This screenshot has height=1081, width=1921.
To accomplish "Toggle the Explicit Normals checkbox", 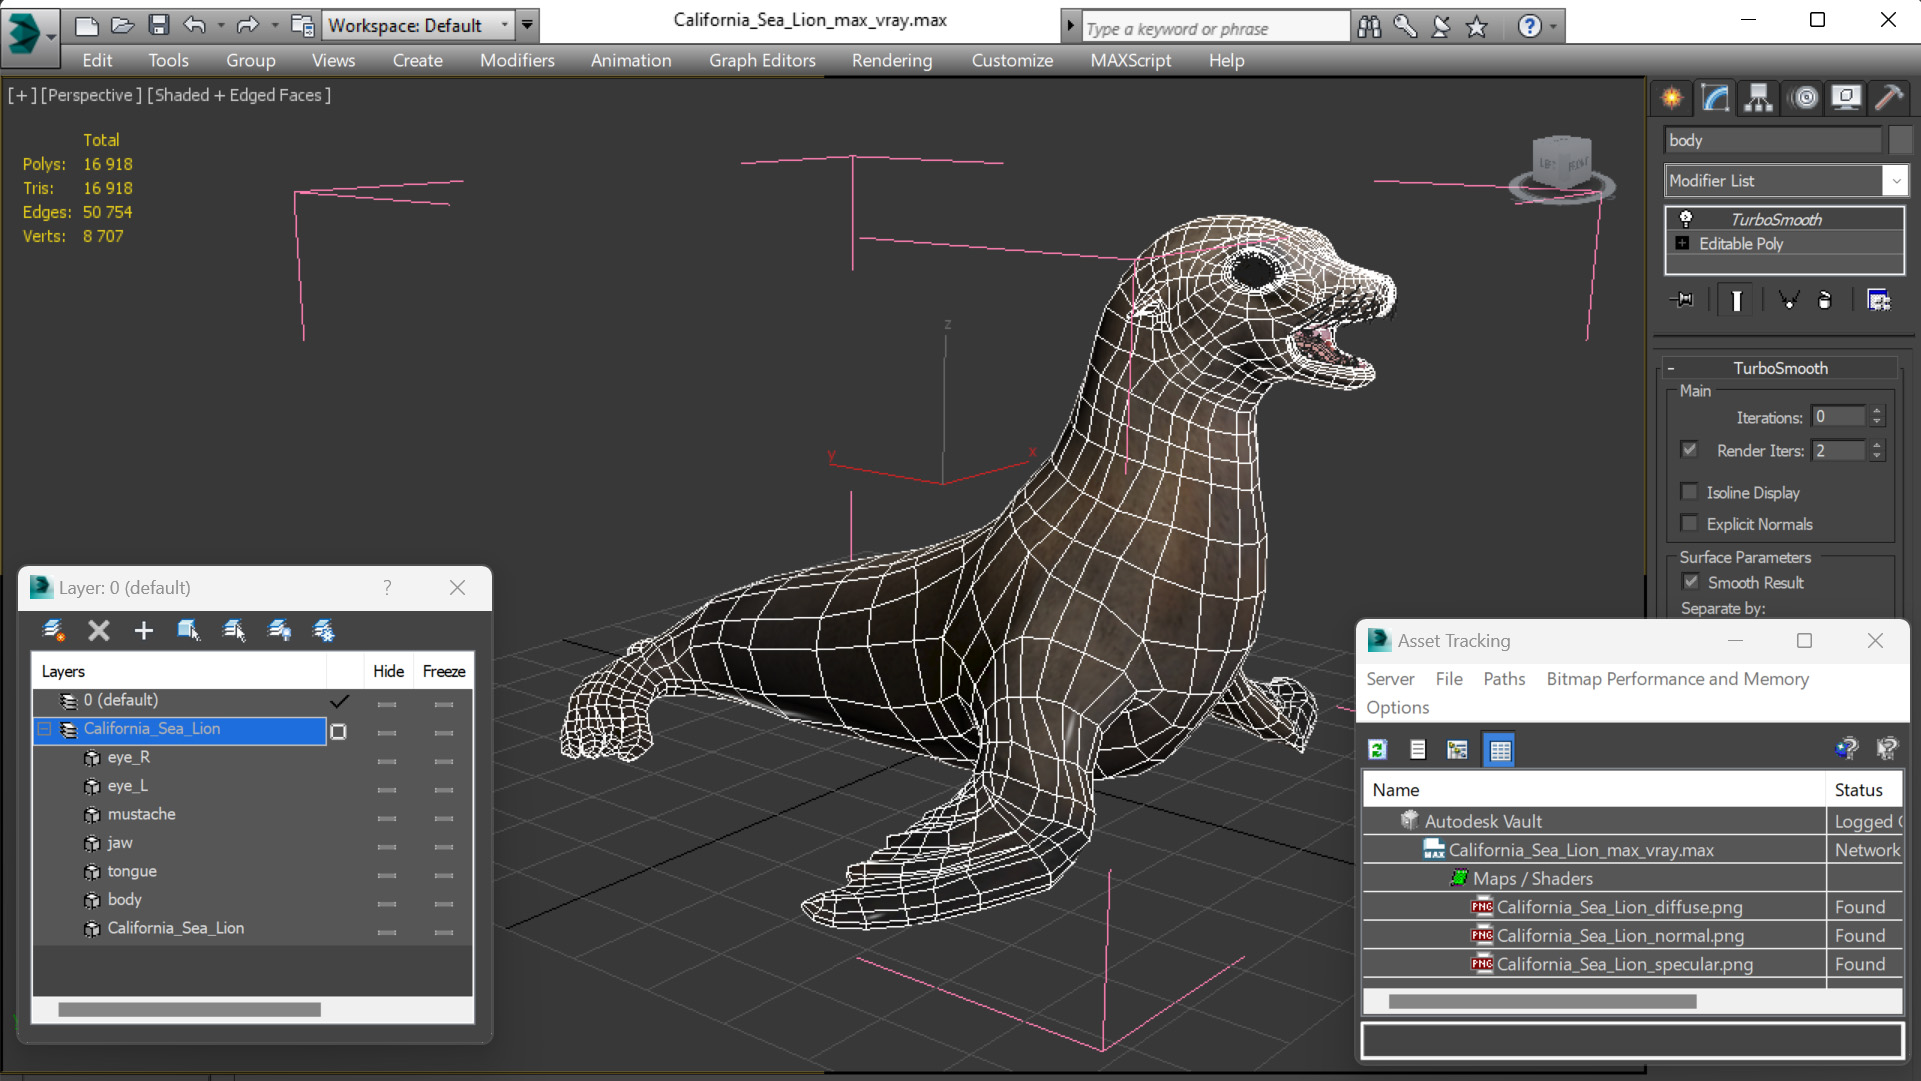I will (x=1690, y=523).
